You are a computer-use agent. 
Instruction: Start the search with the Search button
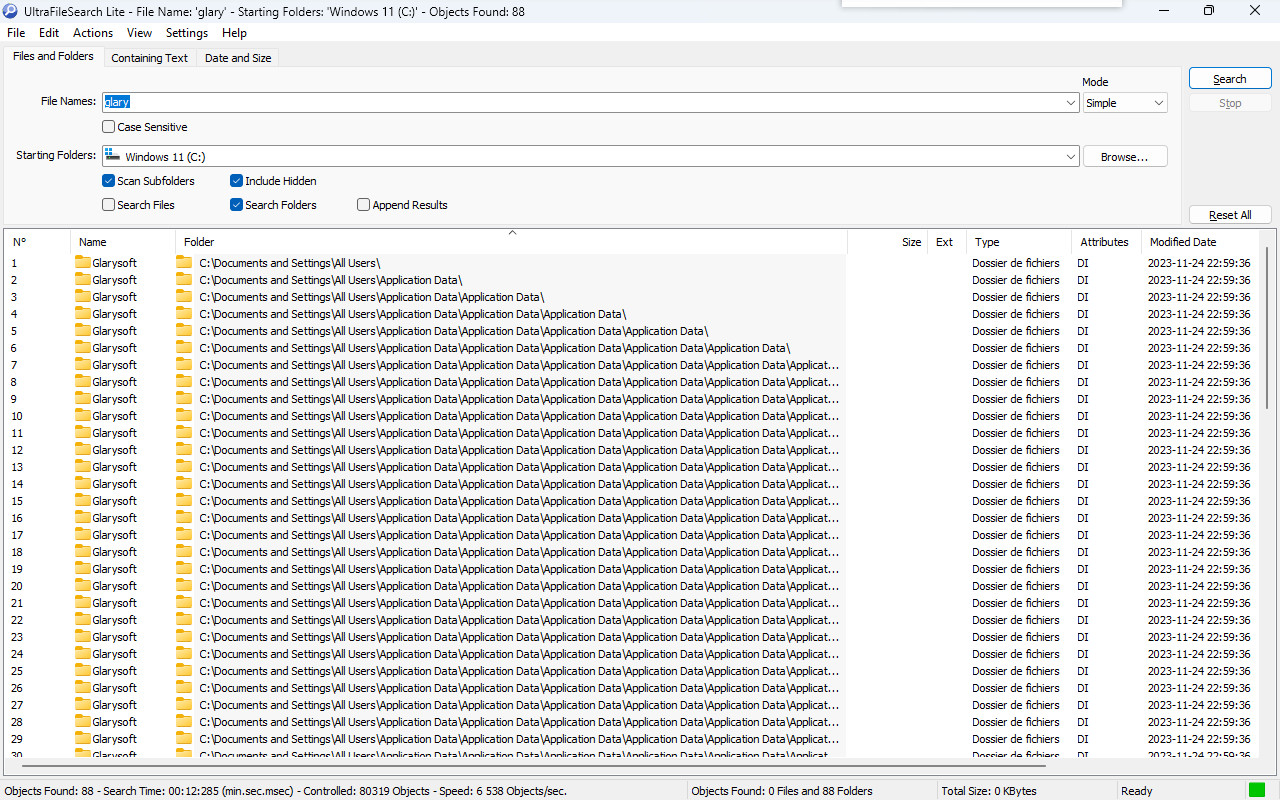point(1230,79)
